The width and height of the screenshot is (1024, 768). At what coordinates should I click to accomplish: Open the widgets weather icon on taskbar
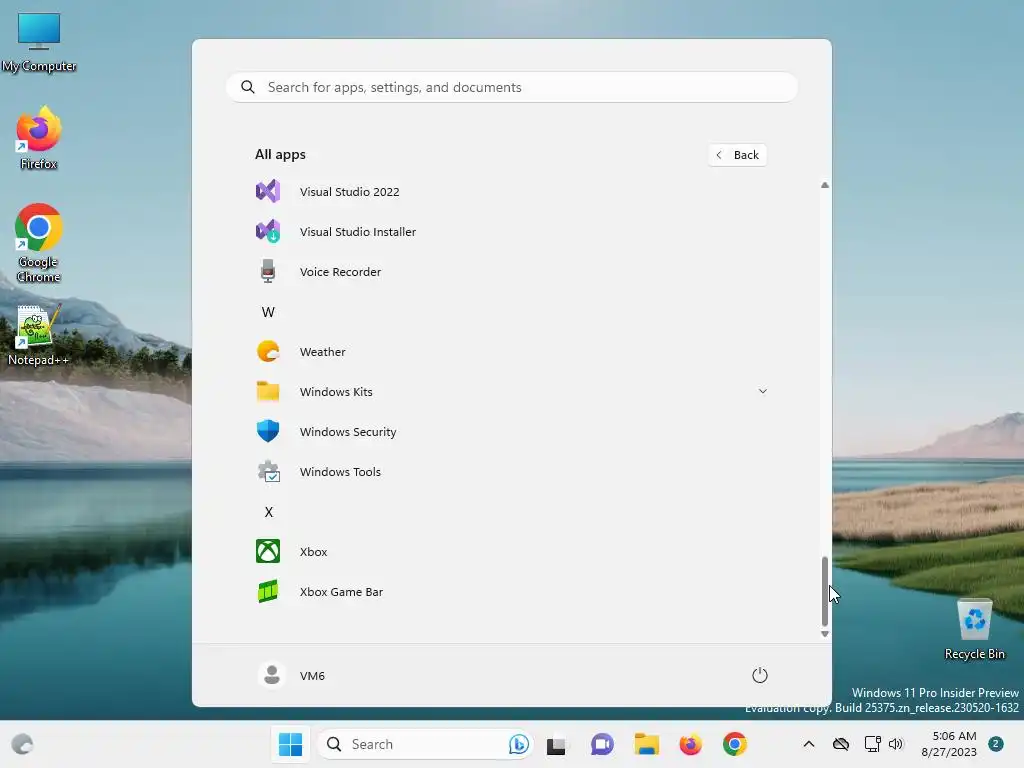(x=22, y=744)
